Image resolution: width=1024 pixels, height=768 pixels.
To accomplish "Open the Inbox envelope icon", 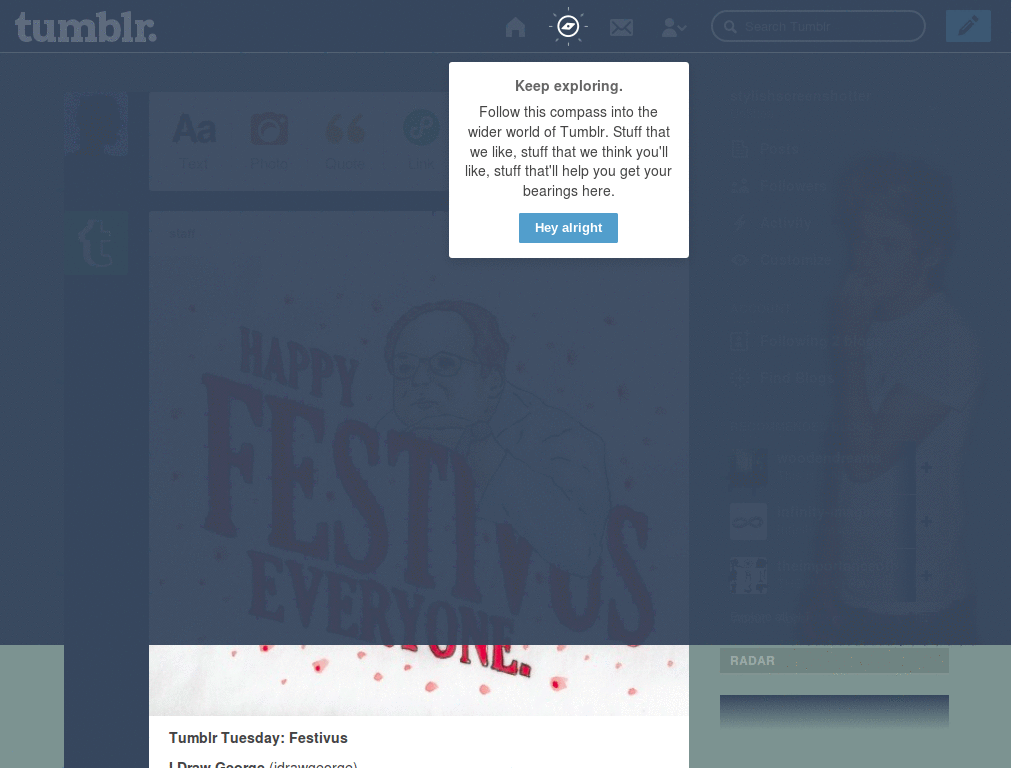I will [621, 27].
